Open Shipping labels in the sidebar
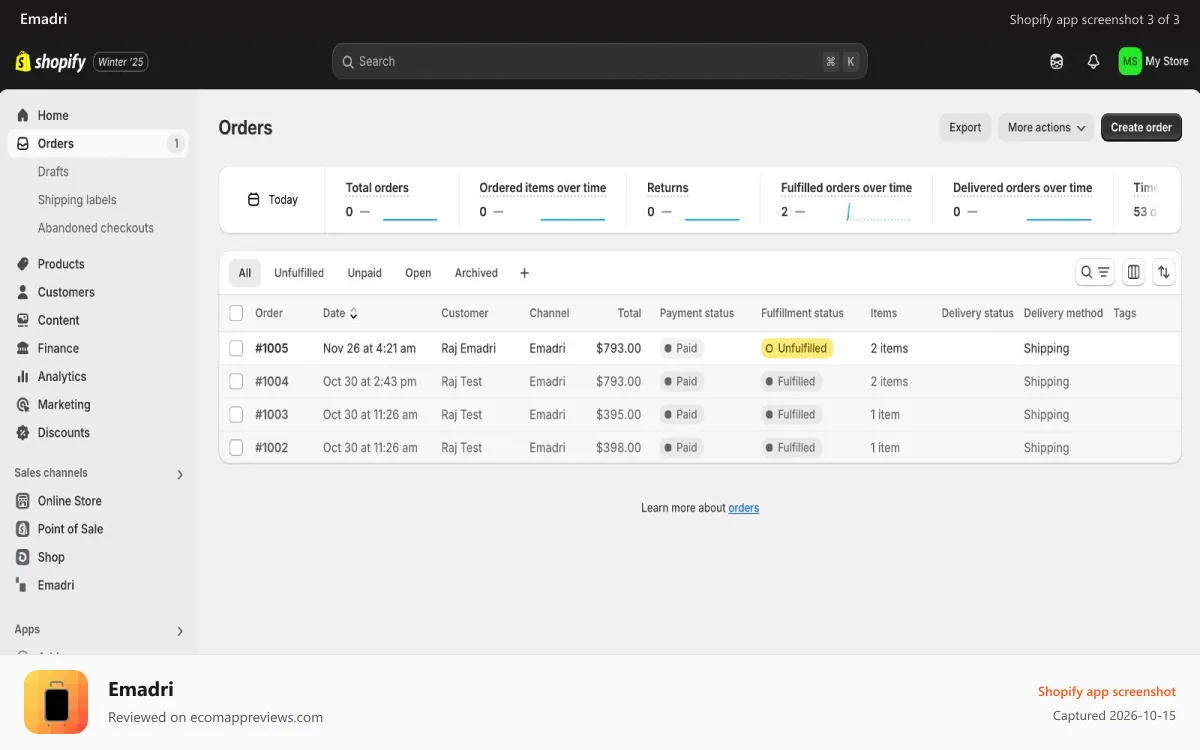1200x750 pixels. coord(77,200)
